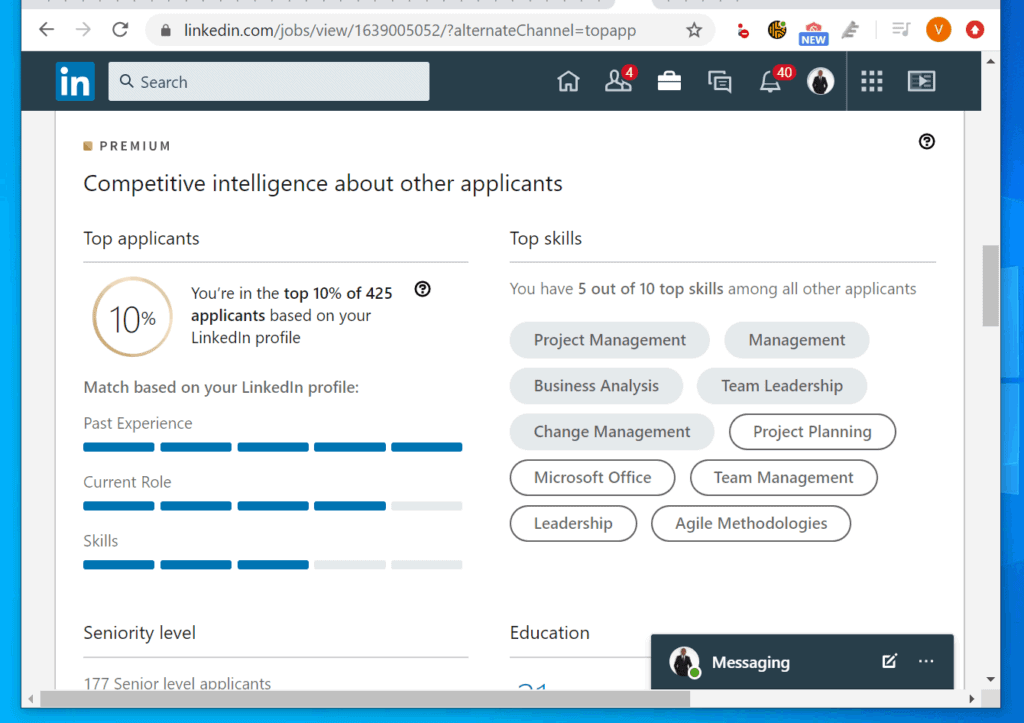Click the Past Experience match bar
1024x723 pixels.
[273, 447]
